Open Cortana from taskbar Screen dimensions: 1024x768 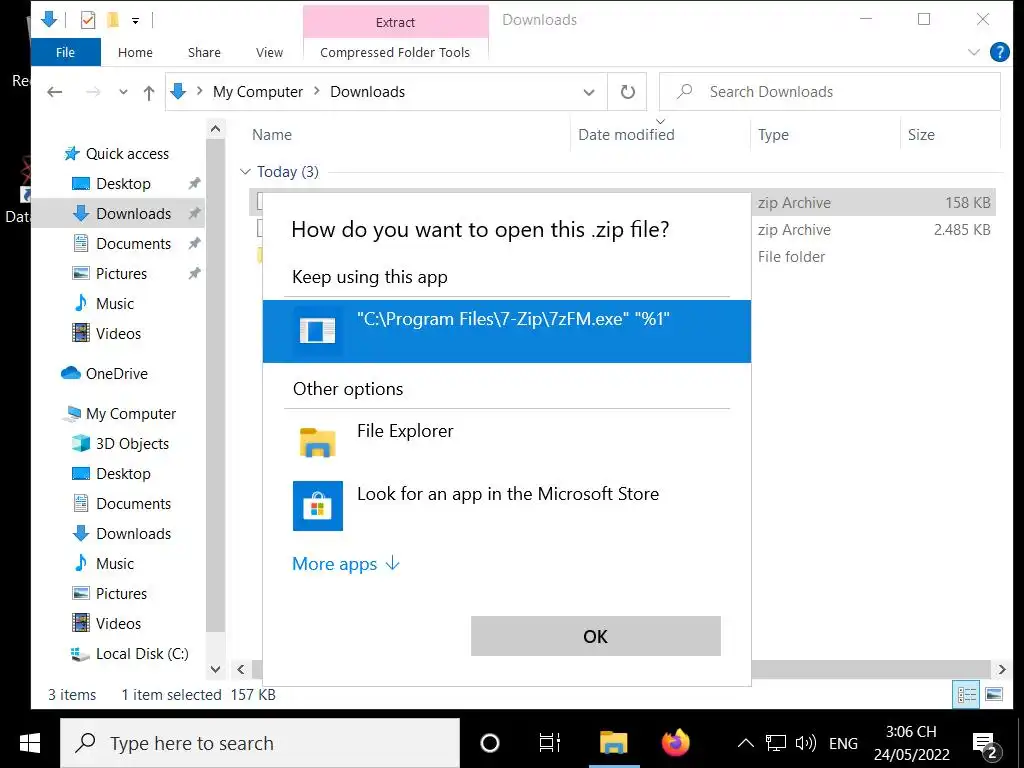[x=490, y=743]
